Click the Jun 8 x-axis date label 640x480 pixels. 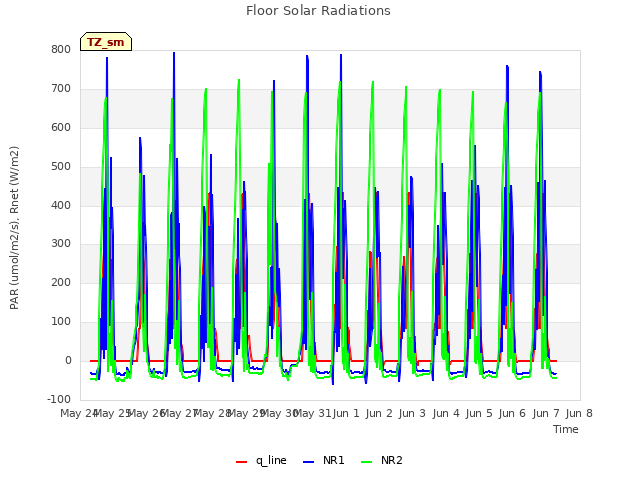tap(579, 413)
